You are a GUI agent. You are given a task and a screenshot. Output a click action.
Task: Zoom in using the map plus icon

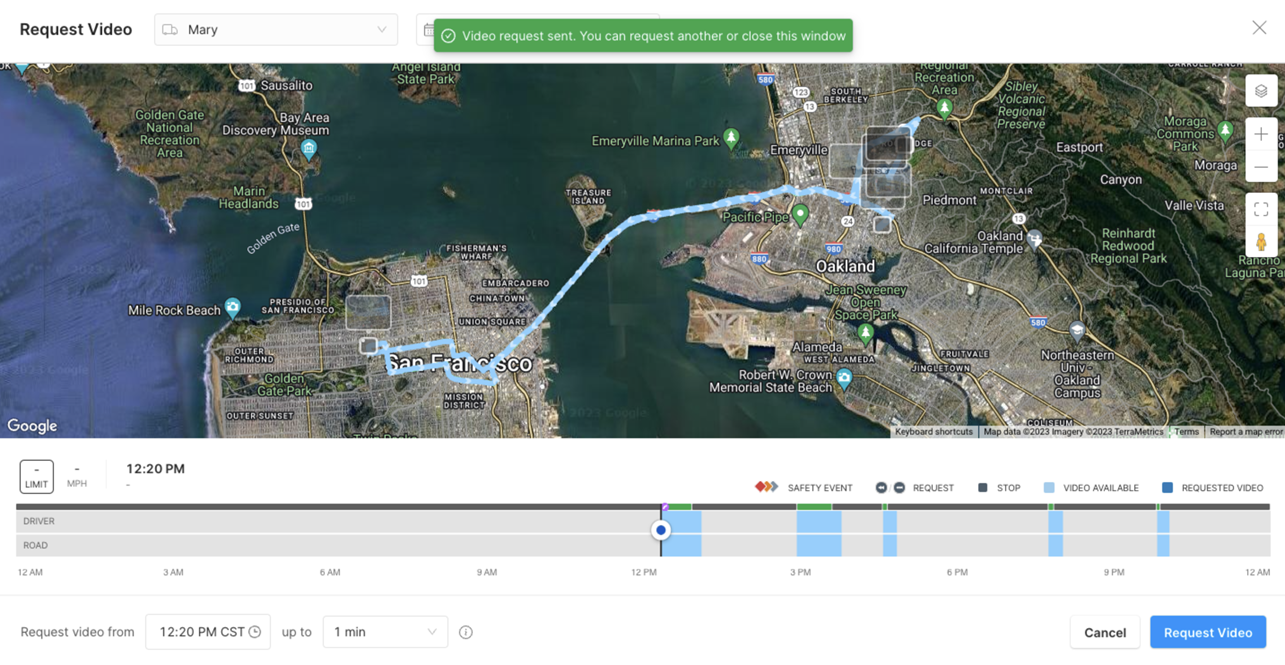tap(1261, 133)
